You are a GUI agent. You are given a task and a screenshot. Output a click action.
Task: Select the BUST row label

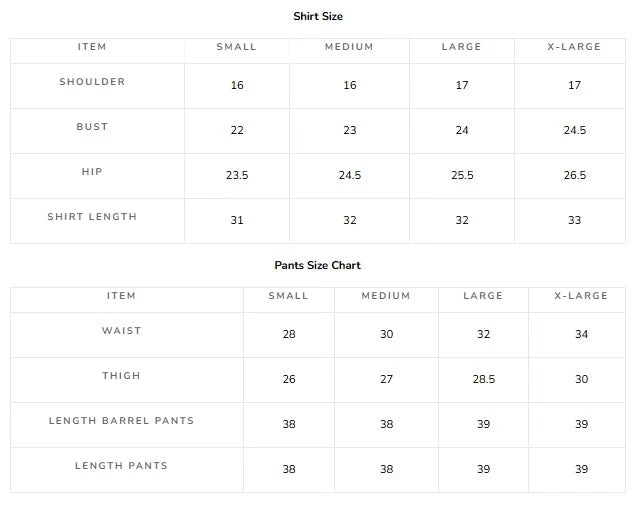[92, 126]
